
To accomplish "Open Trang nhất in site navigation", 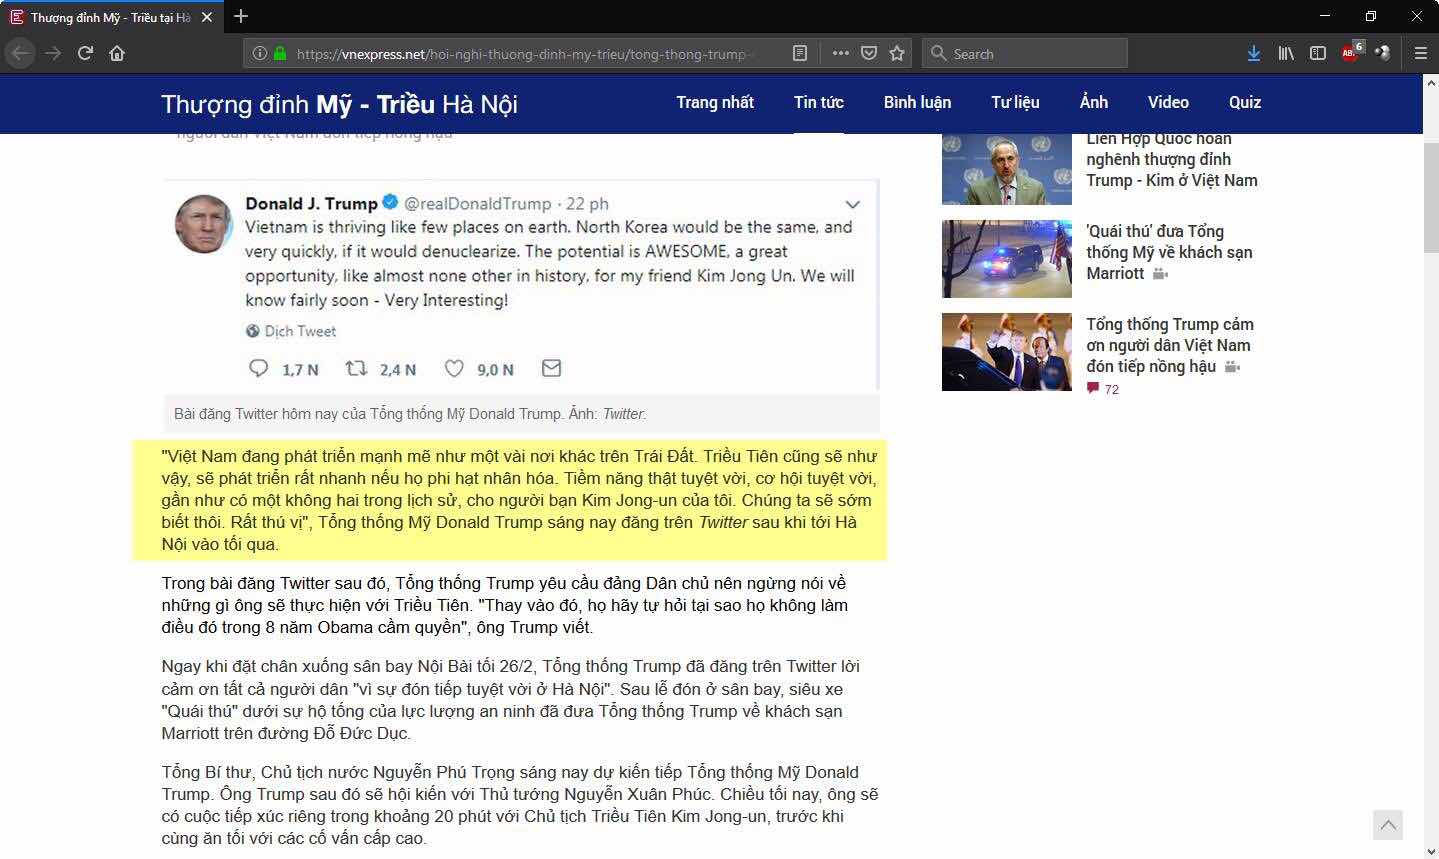I will 715,102.
